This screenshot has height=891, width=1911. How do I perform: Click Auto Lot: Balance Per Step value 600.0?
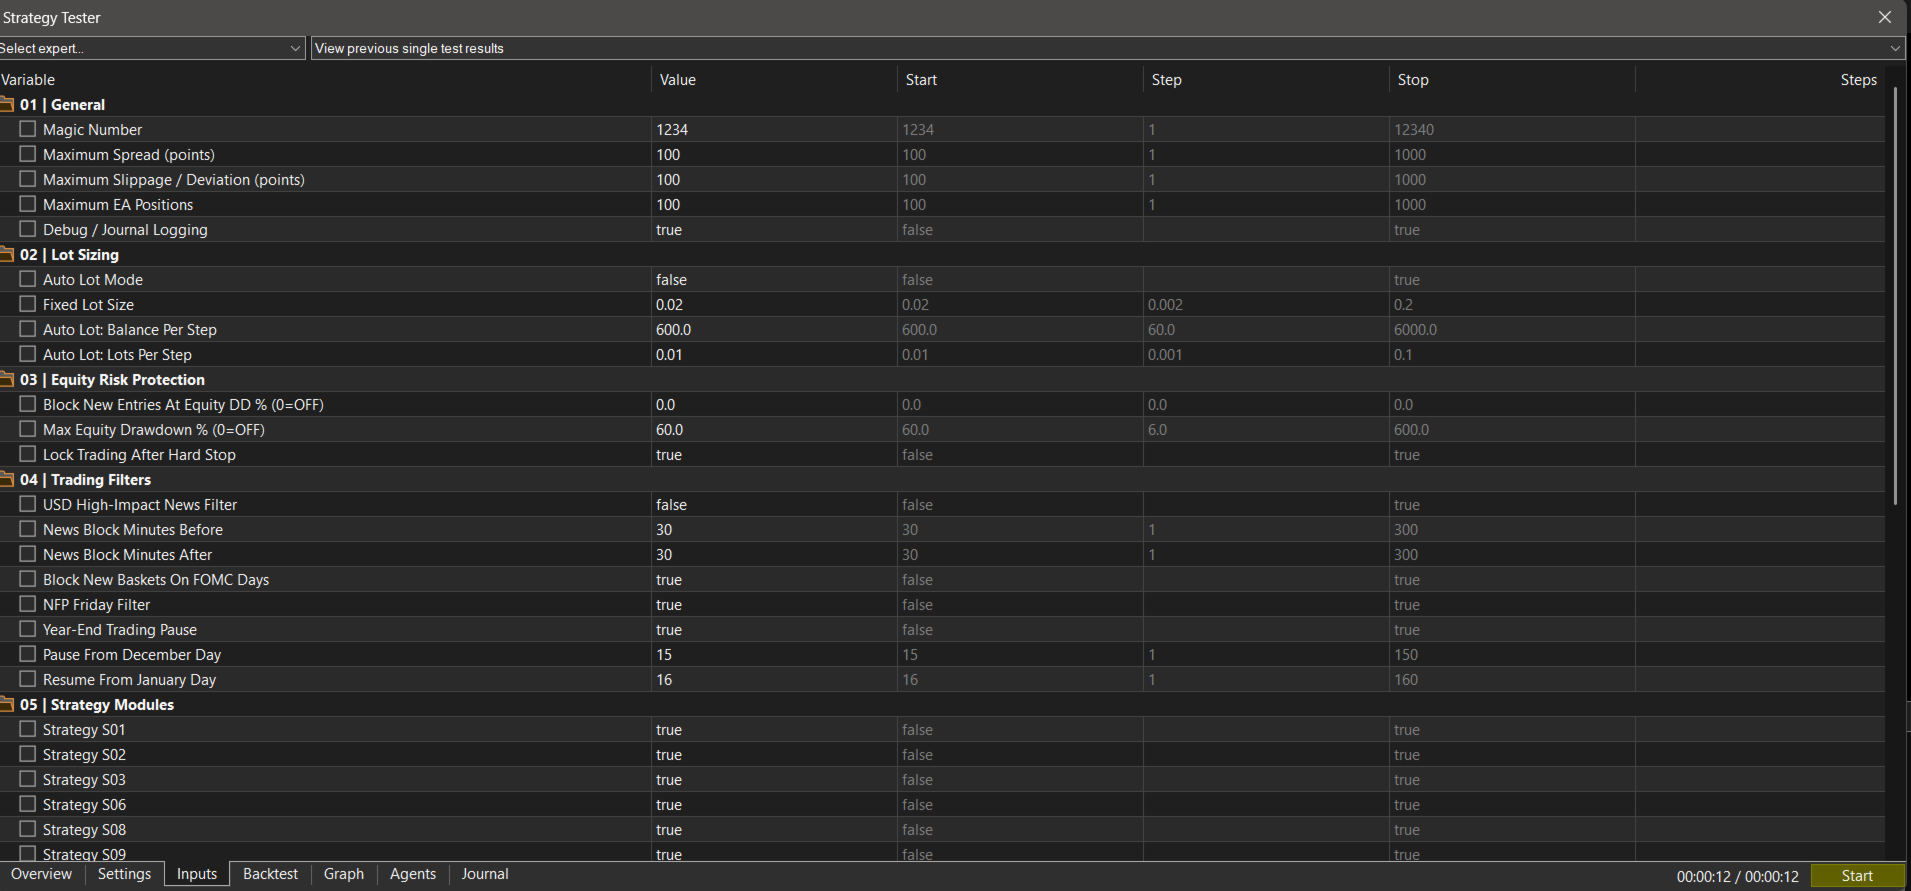(x=774, y=329)
